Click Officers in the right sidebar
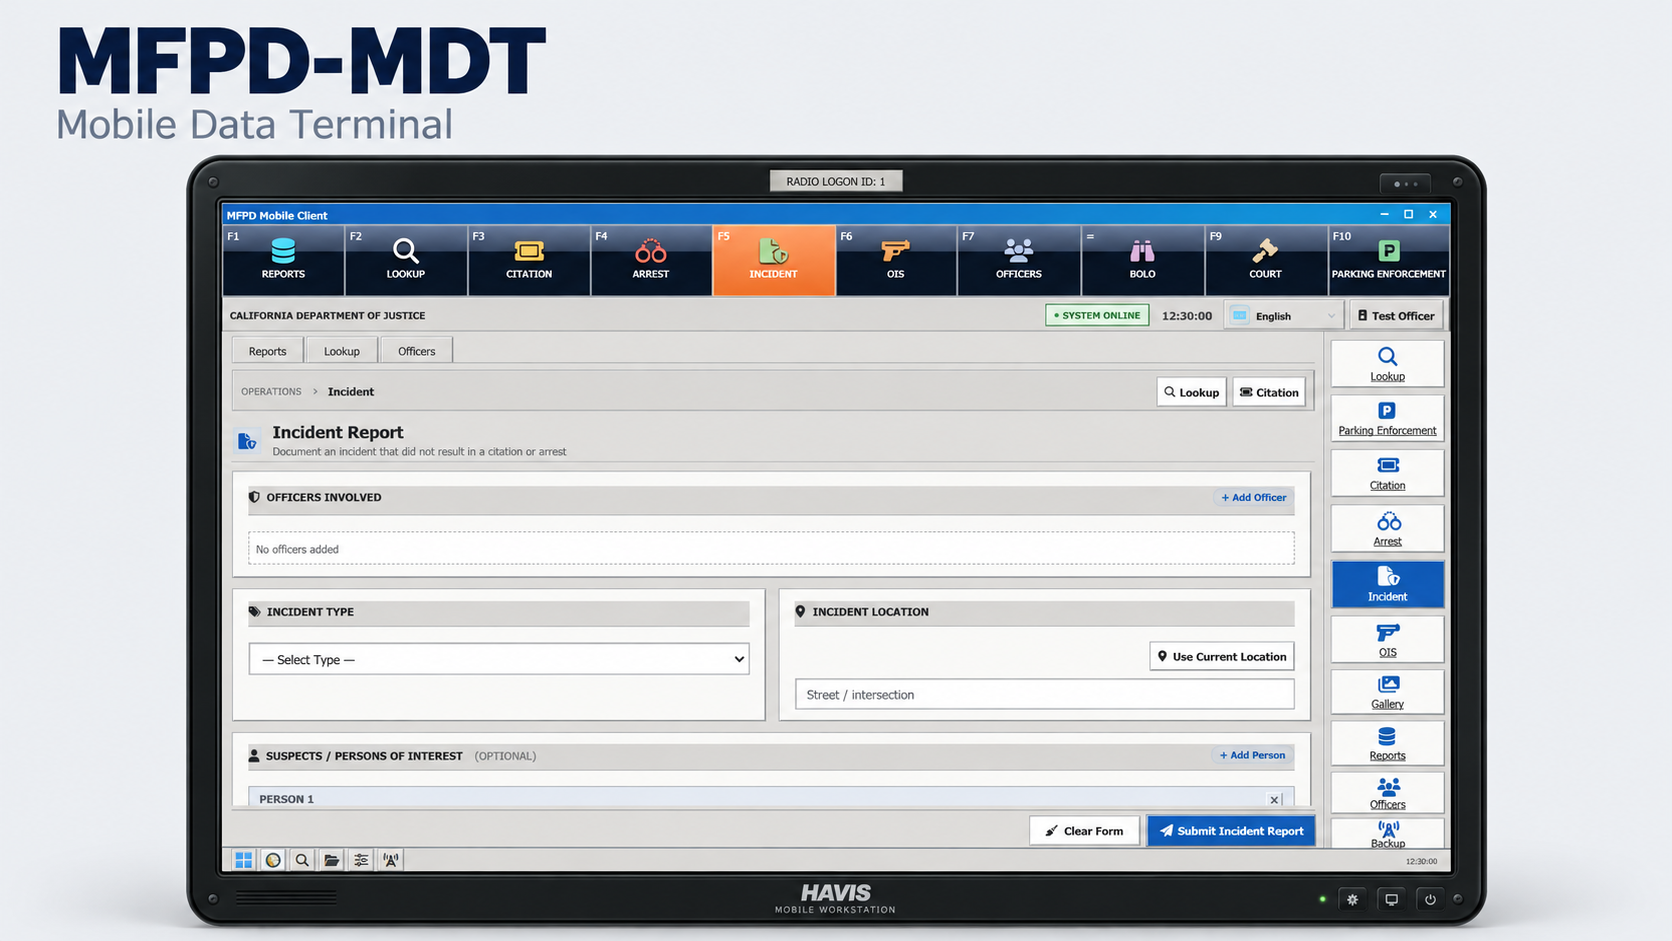 1387,793
